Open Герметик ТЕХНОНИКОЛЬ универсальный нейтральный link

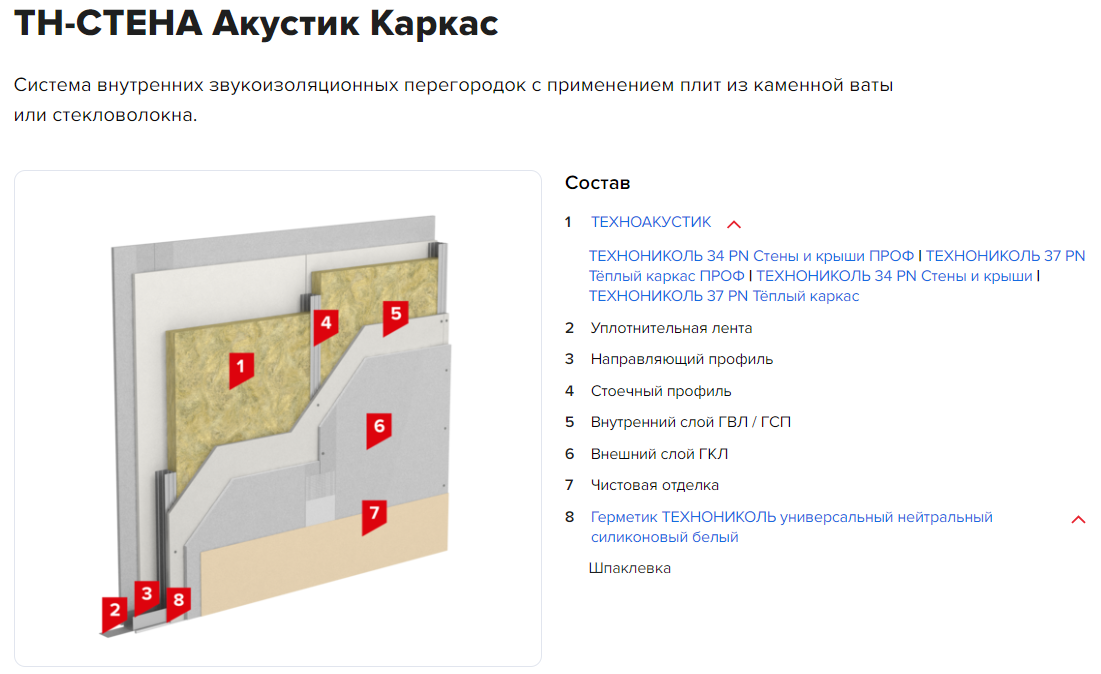pyautogui.click(x=791, y=527)
